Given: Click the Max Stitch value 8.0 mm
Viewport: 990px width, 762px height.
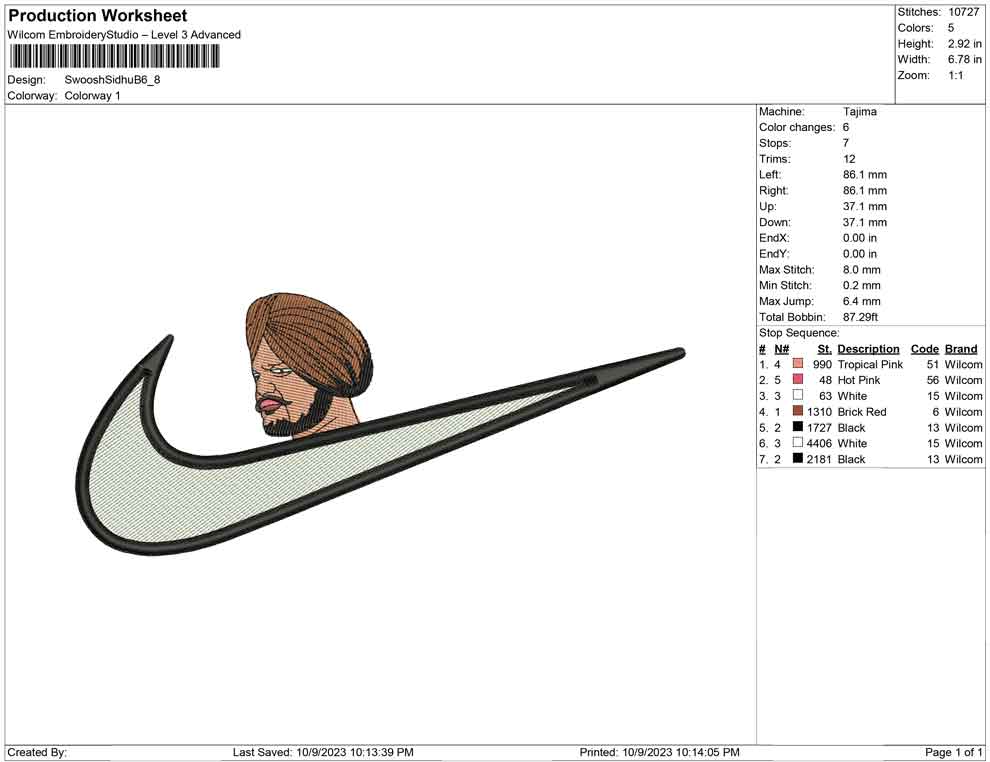Looking at the screenshot, I should (861, 270).
